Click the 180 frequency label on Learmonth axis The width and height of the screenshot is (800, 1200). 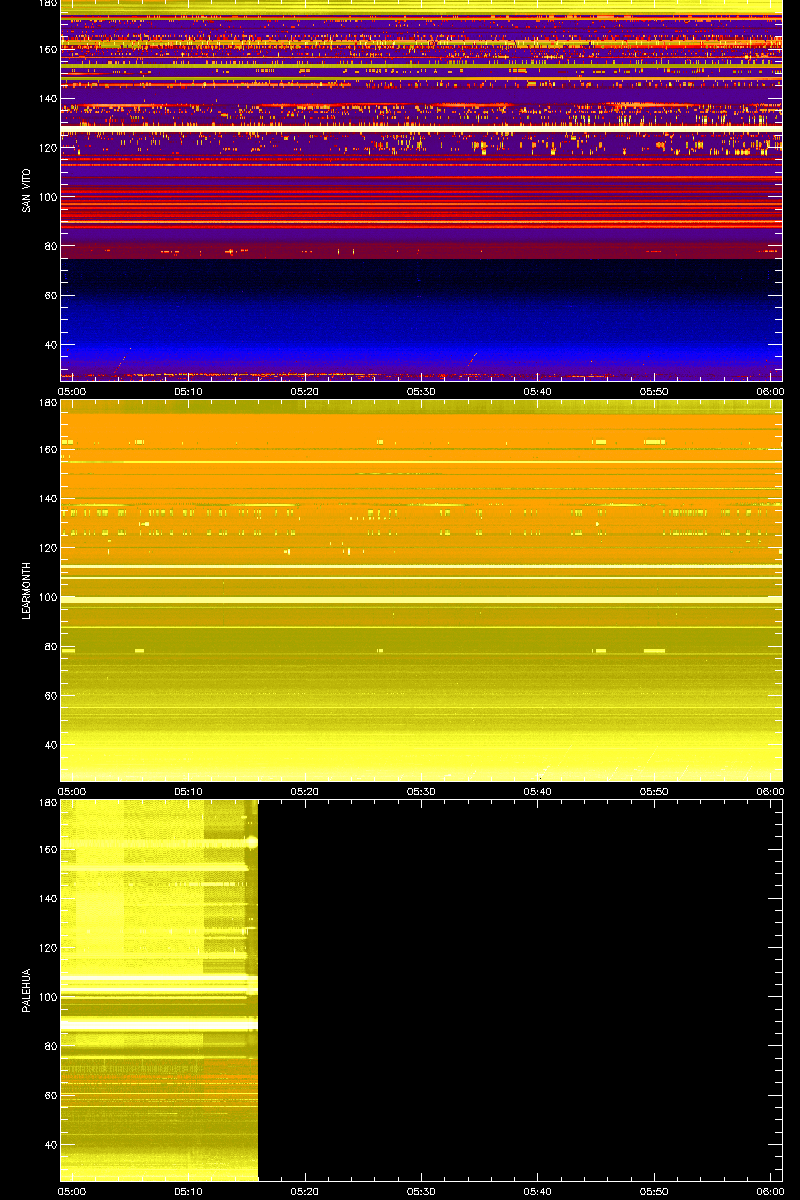pos(47,403)
